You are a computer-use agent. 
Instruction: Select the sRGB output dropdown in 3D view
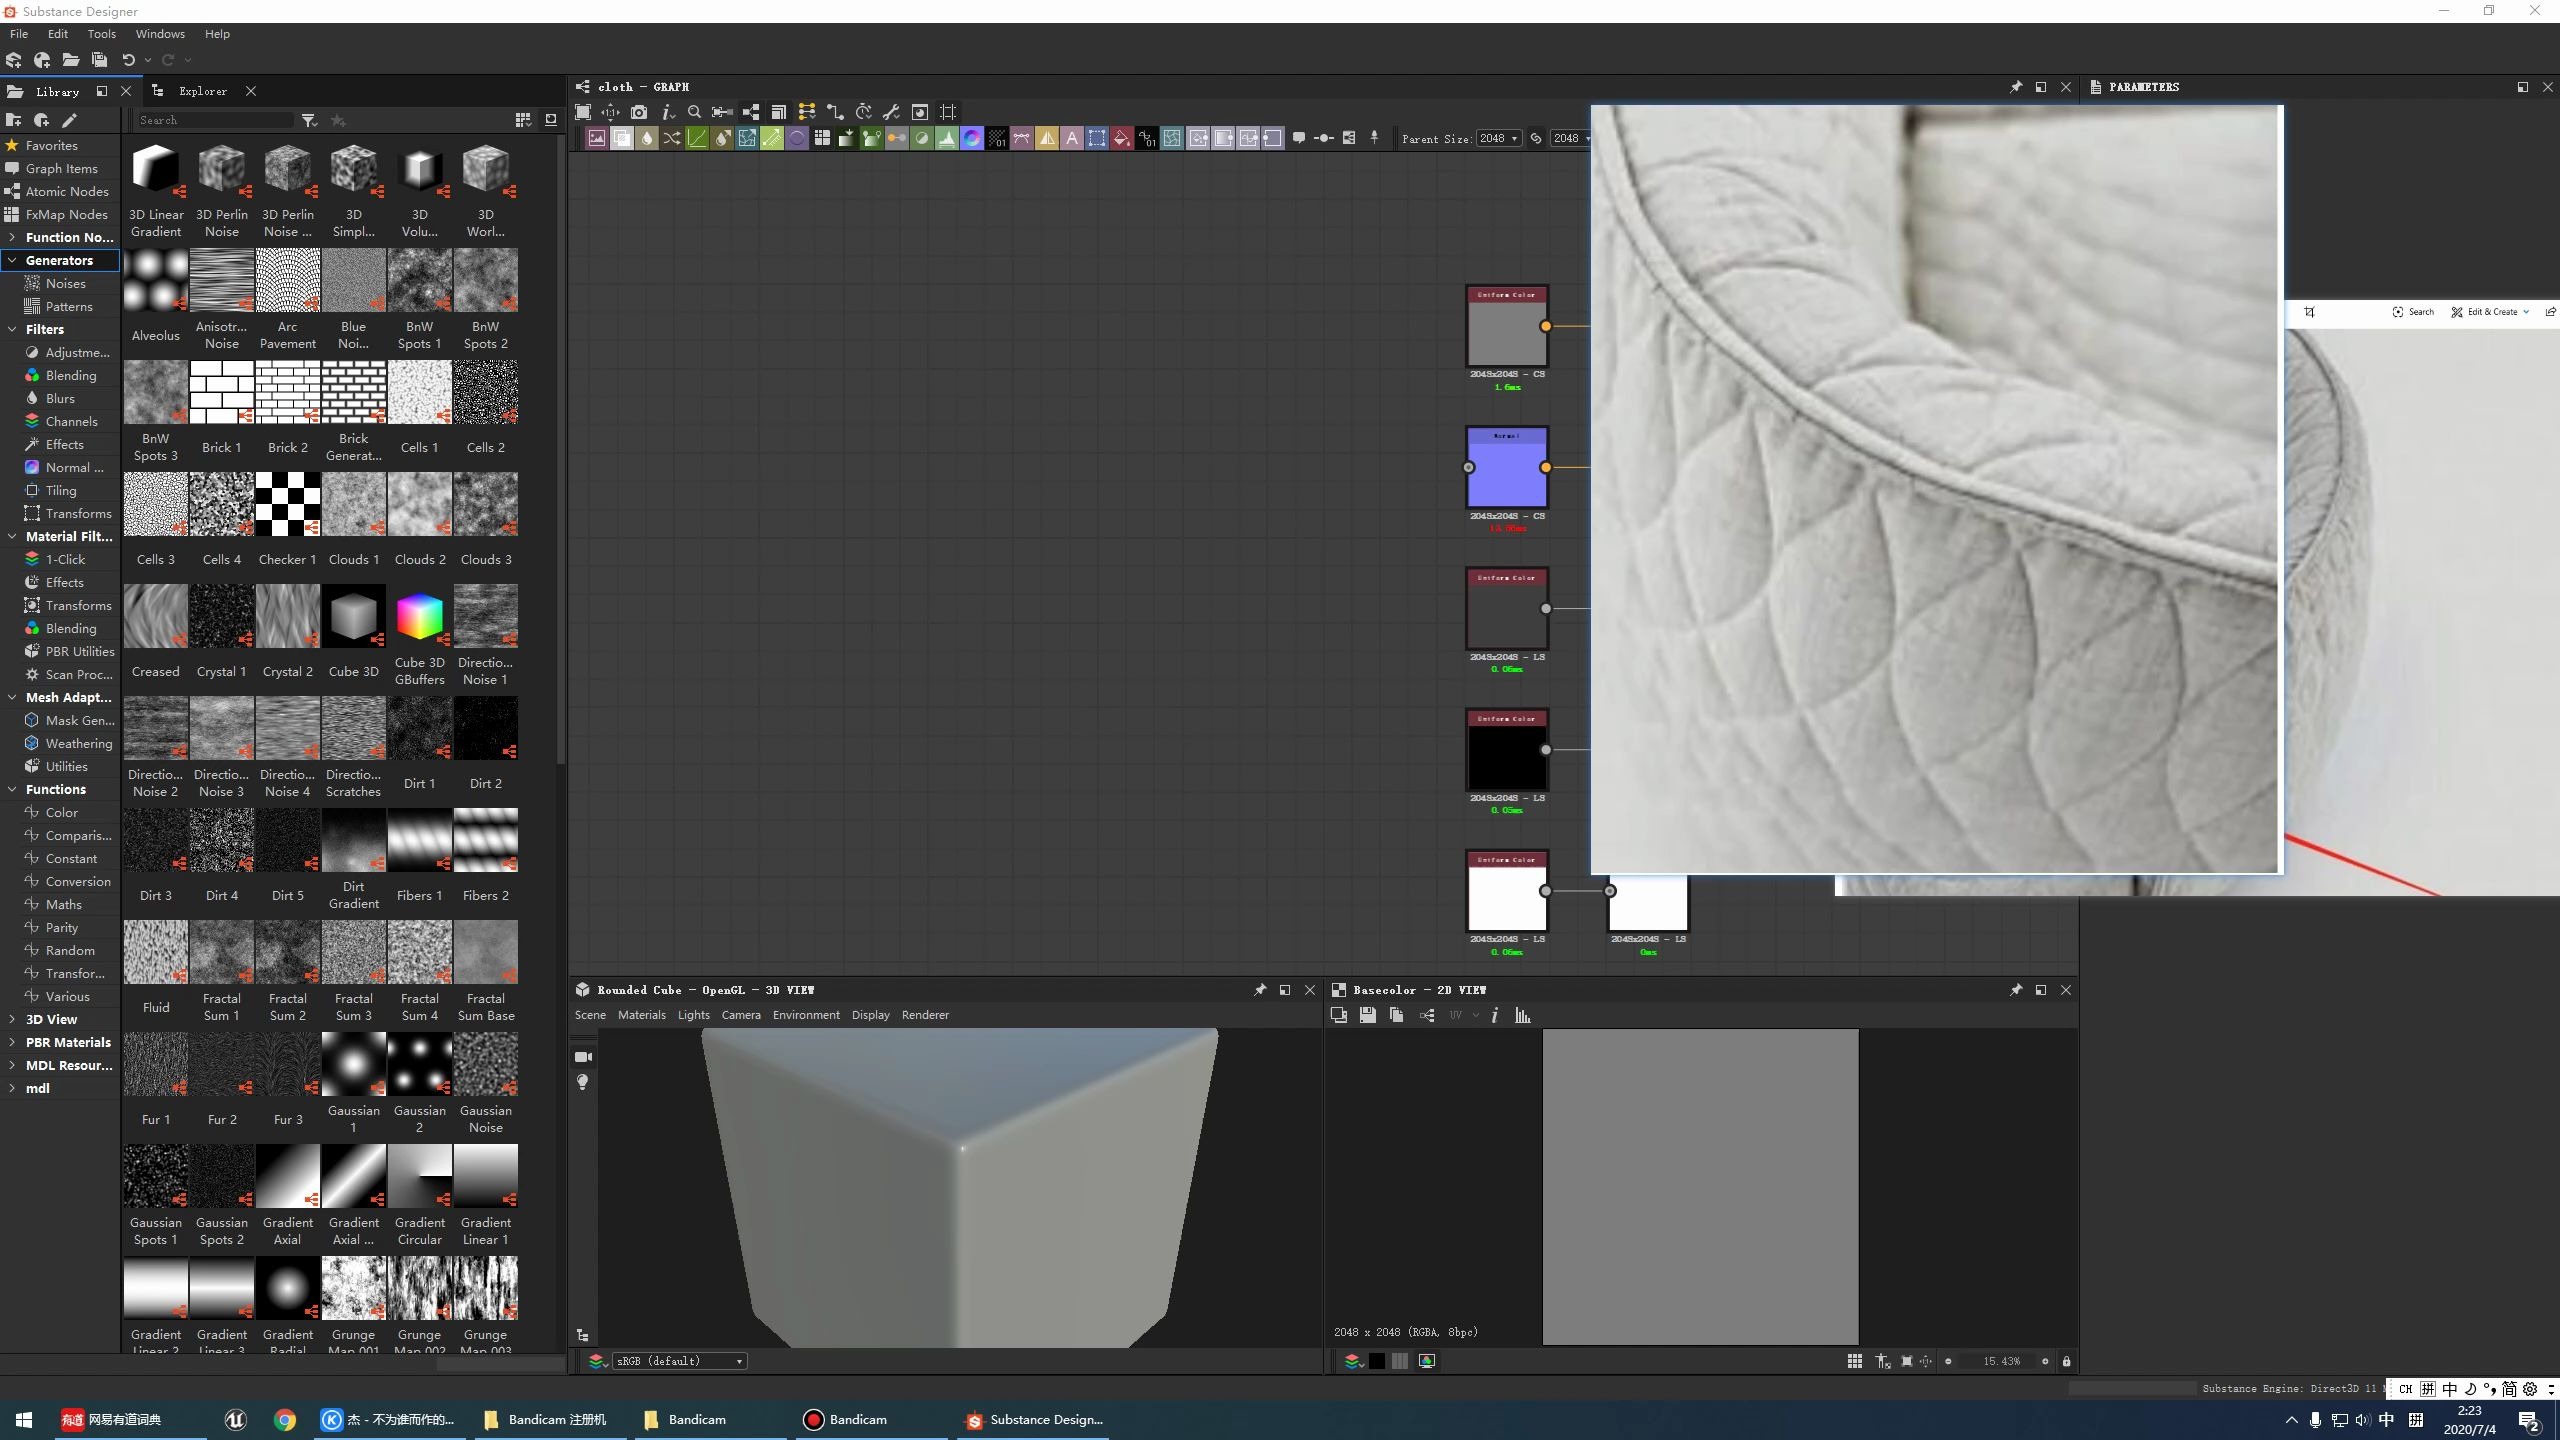[x=677, y=1361]
